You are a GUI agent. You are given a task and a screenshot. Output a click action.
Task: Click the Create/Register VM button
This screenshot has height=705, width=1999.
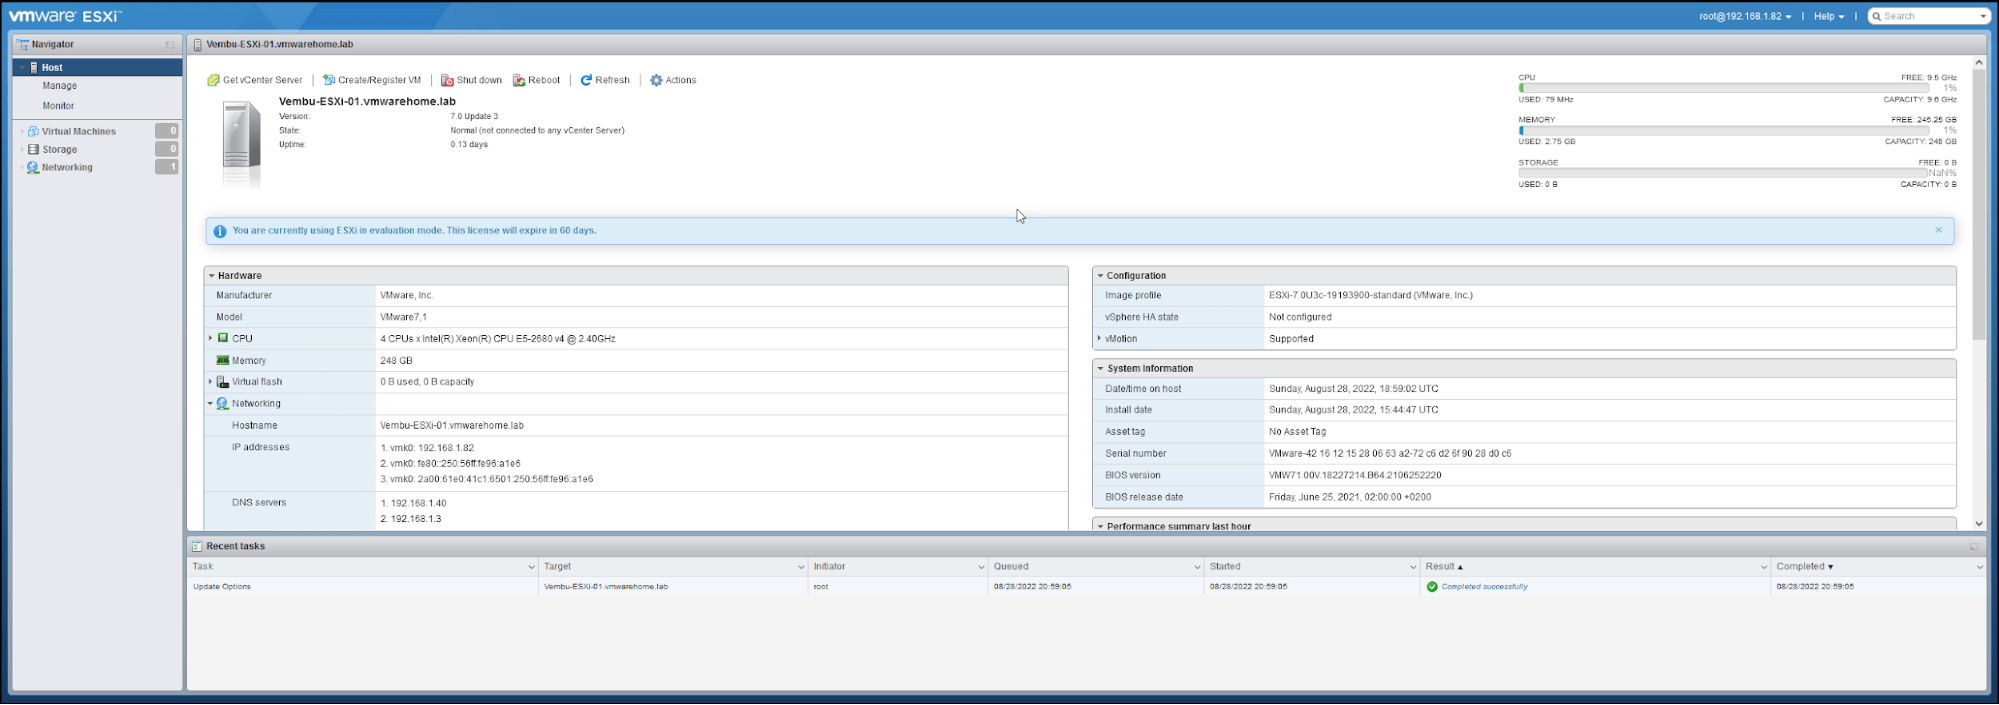(x=372, y=80)
